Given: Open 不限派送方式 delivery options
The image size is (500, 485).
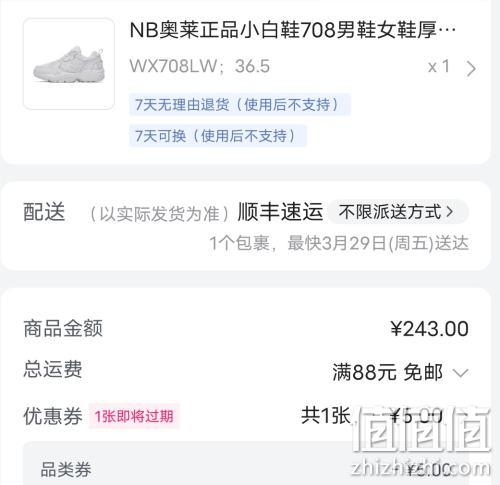Looking at the screenshot, I should pos(398,212).
